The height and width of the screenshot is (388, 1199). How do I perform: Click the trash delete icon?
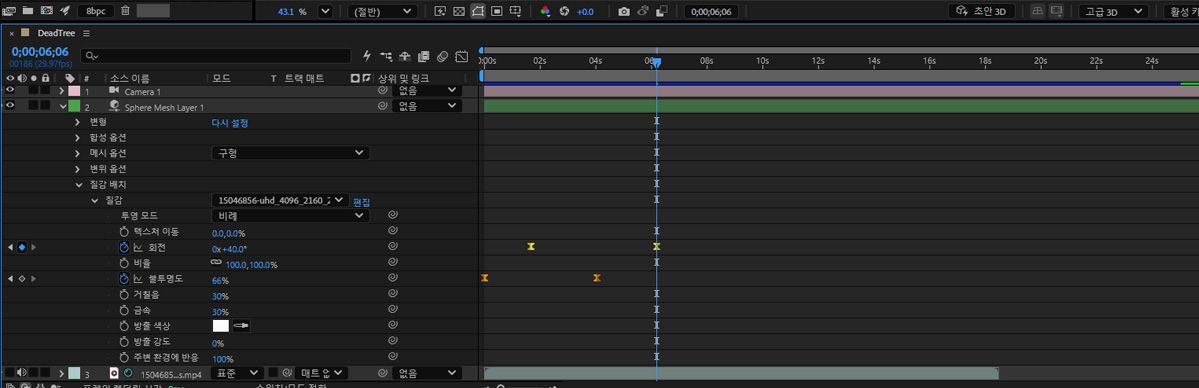click(125, 11)
